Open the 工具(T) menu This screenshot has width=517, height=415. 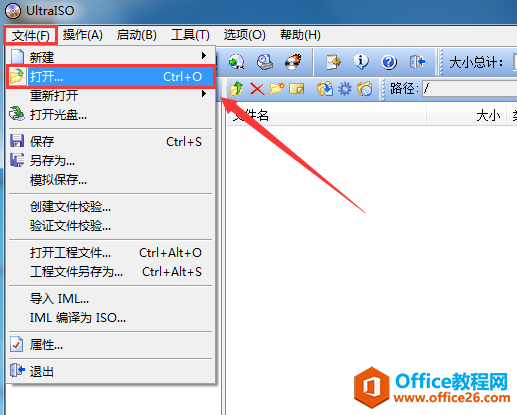pyautogui.click(x=190, y=35)
